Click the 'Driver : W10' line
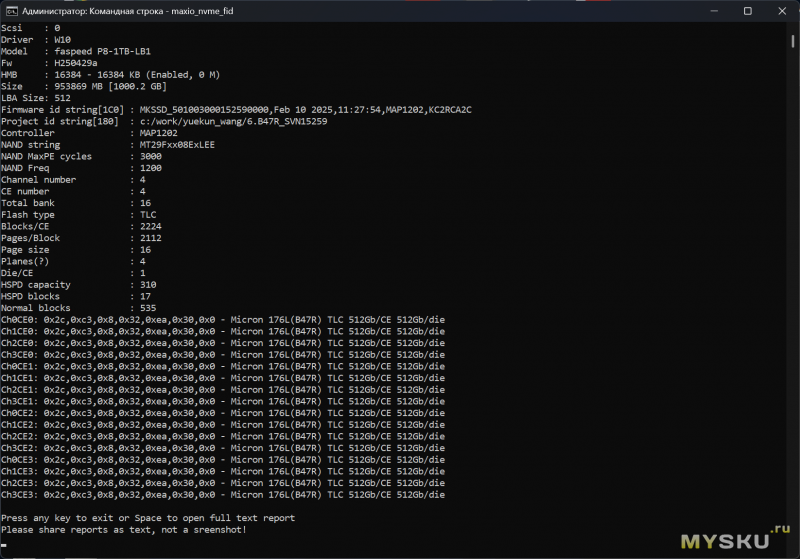 click(x=36, y=40)
